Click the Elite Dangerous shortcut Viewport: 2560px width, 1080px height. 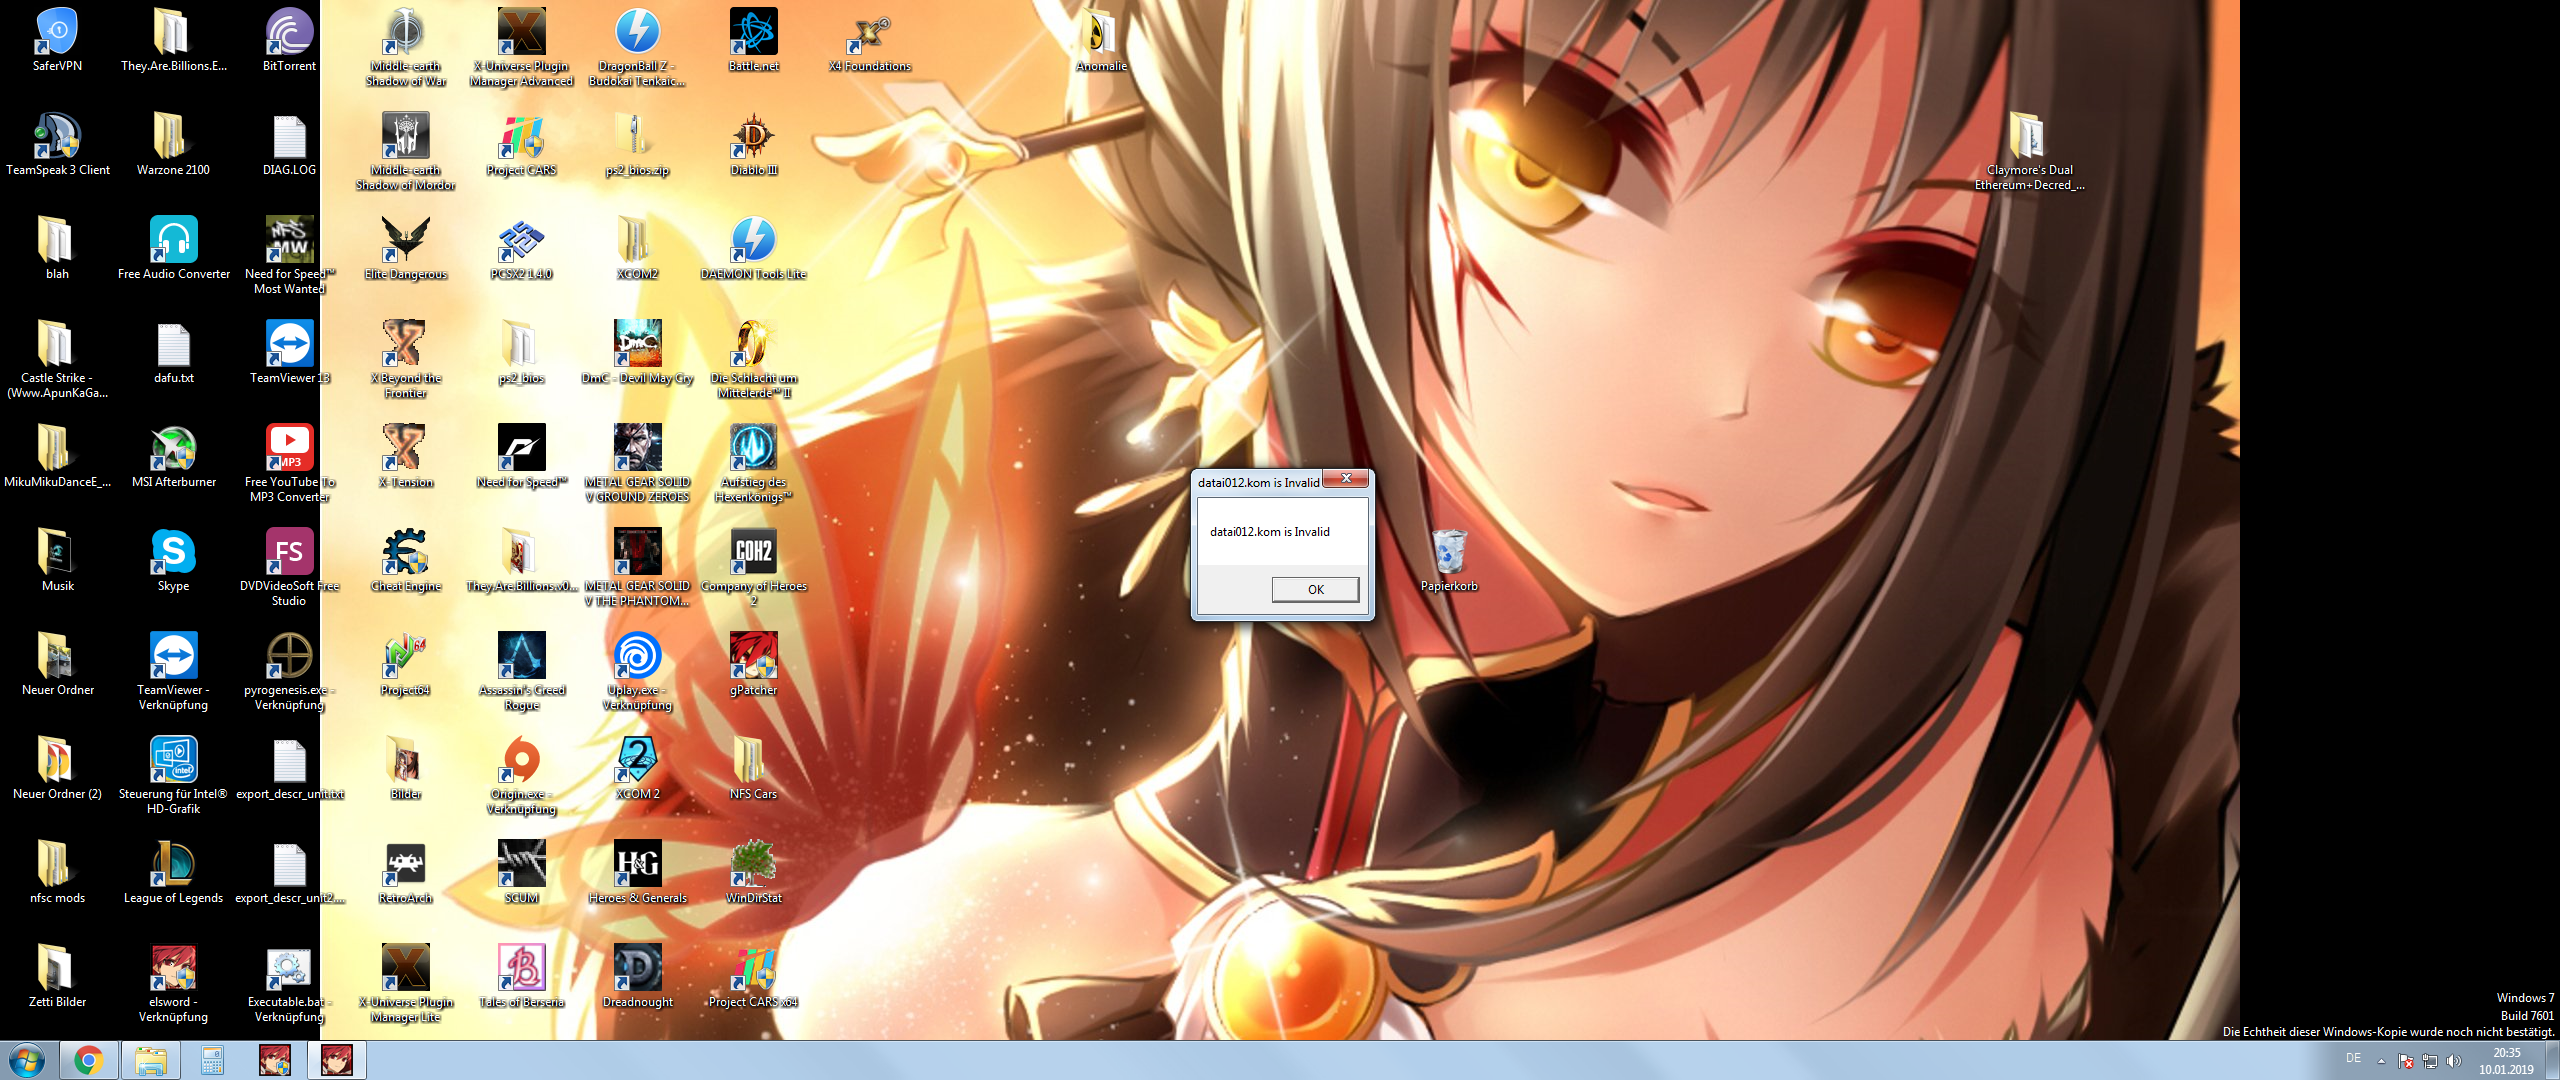click(405, 248)
